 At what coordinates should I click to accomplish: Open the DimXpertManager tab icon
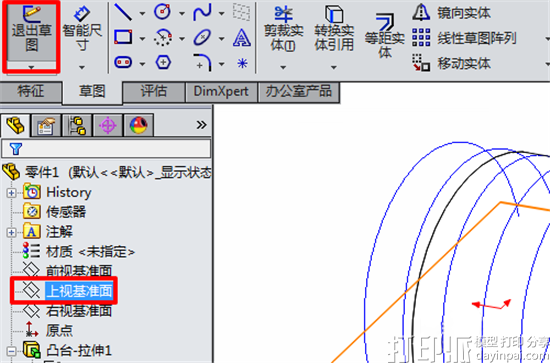[x=108, y=125]
